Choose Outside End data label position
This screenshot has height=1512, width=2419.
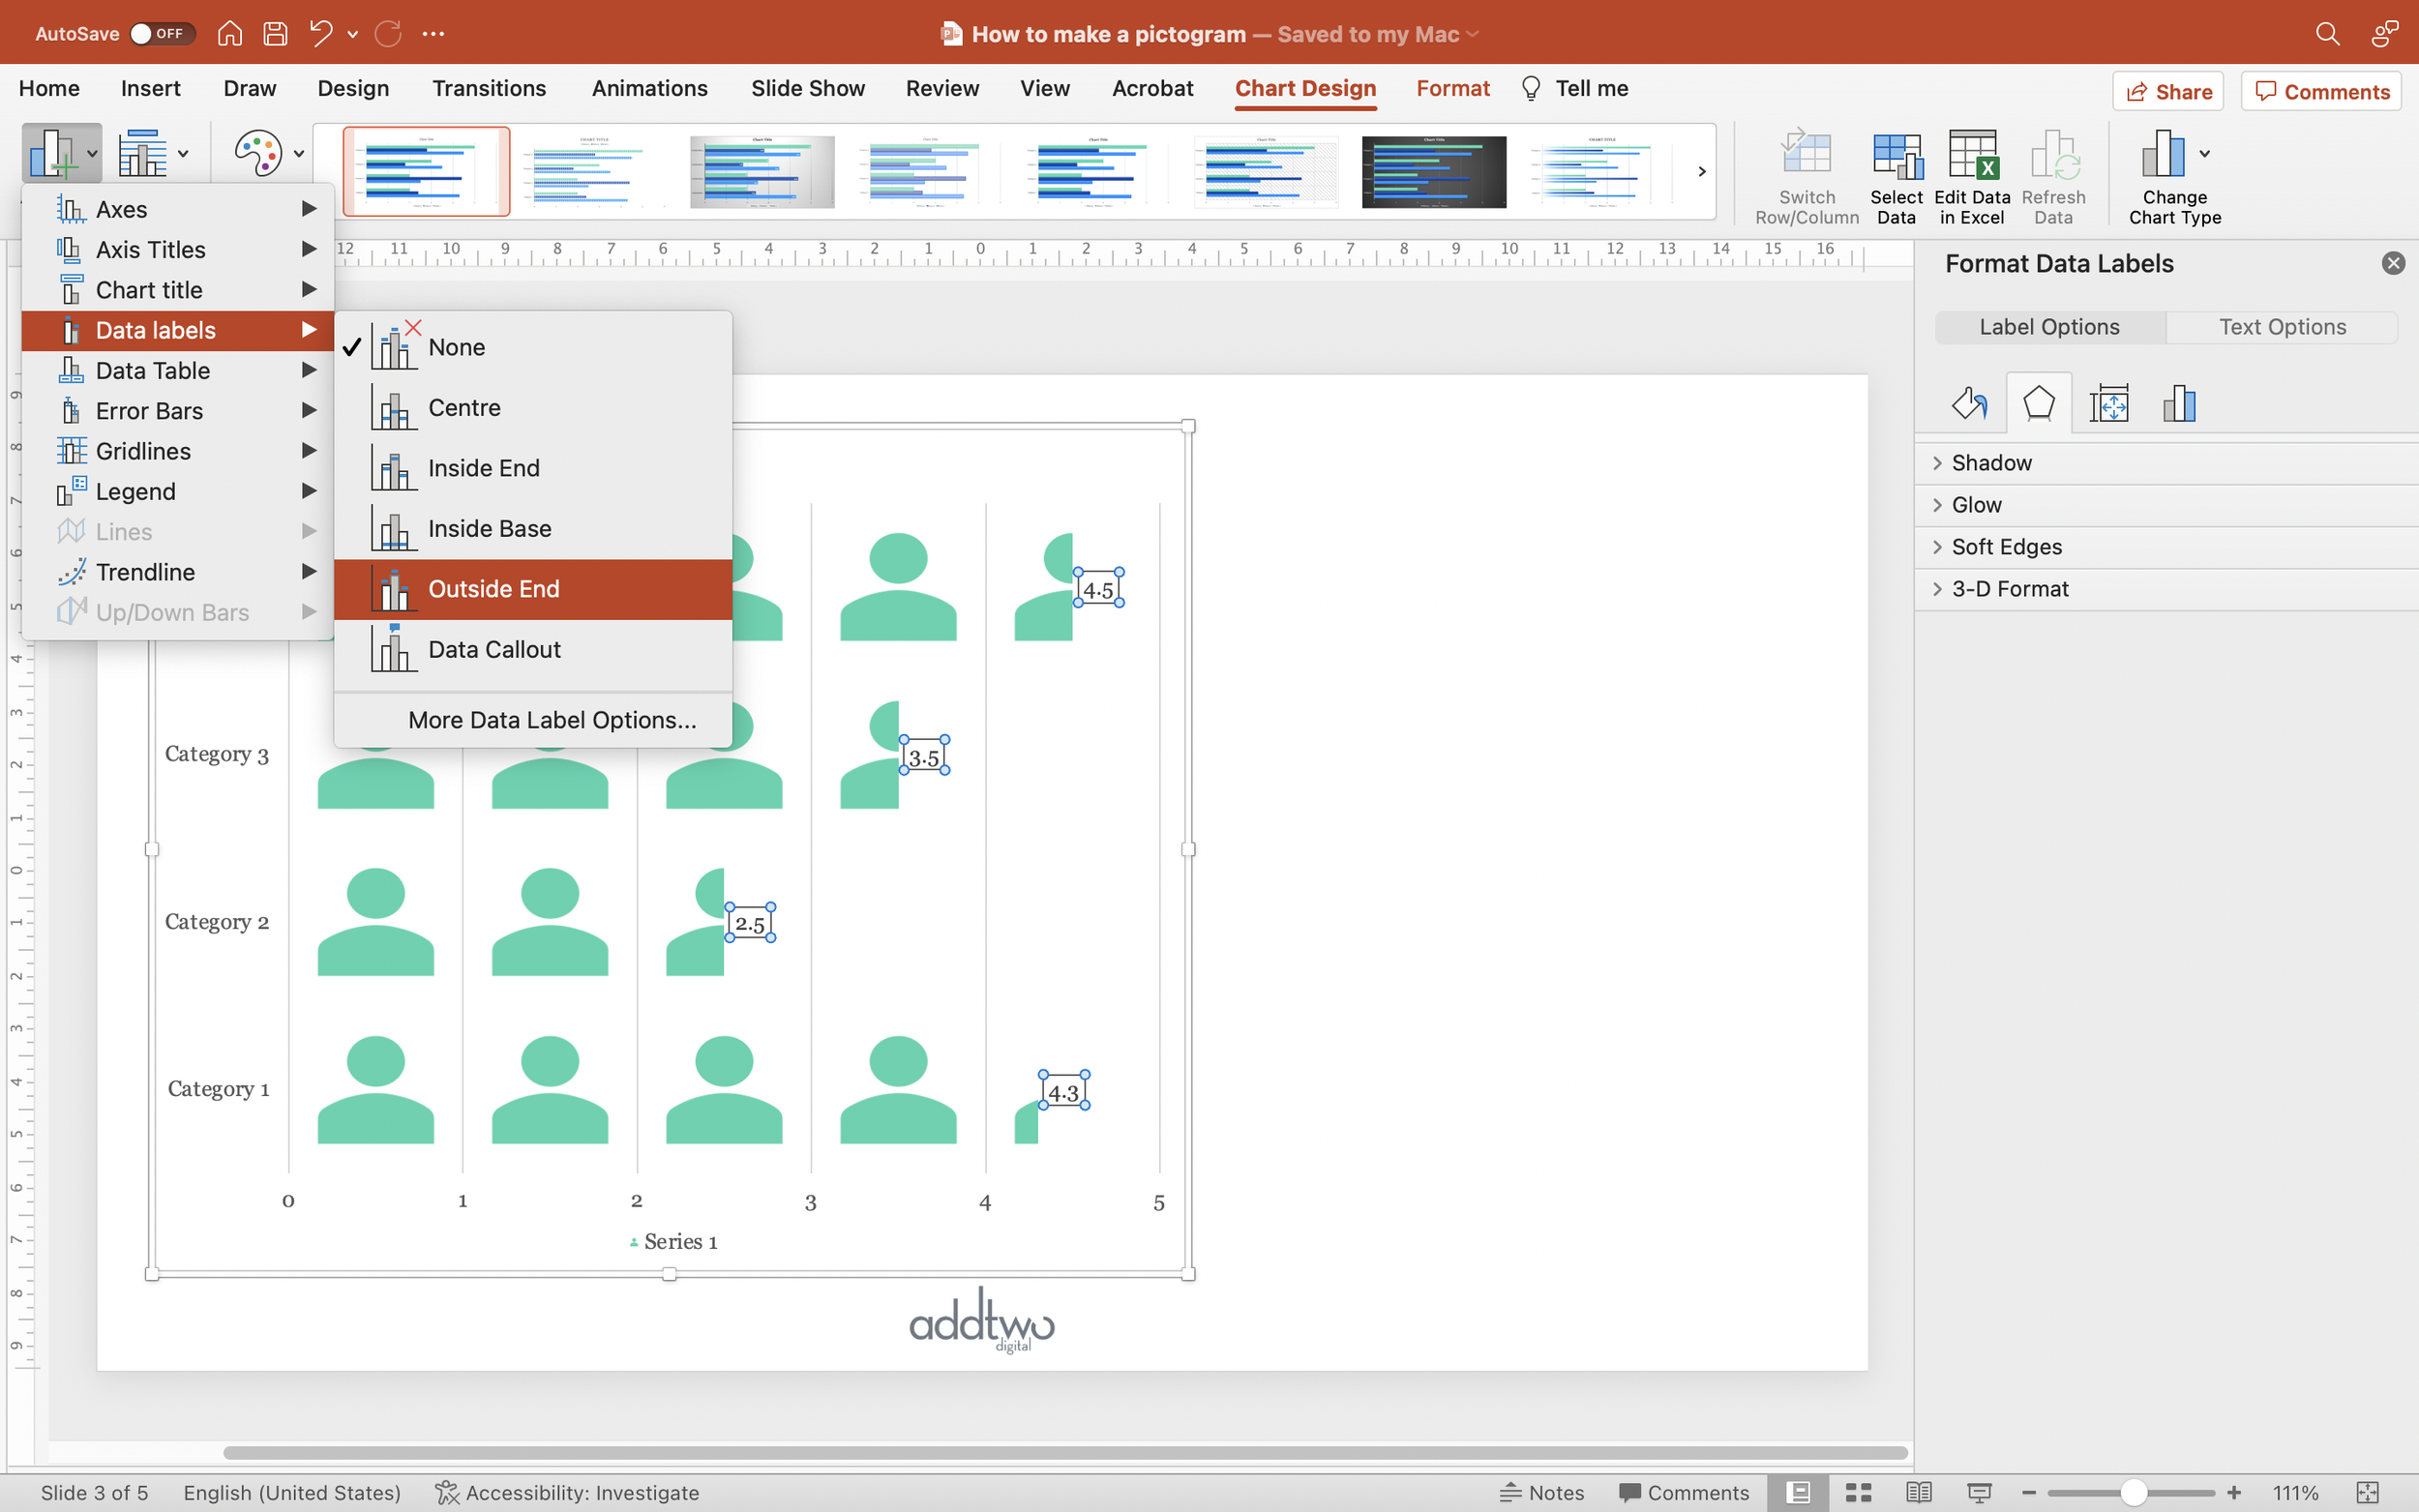click(493, 589)
